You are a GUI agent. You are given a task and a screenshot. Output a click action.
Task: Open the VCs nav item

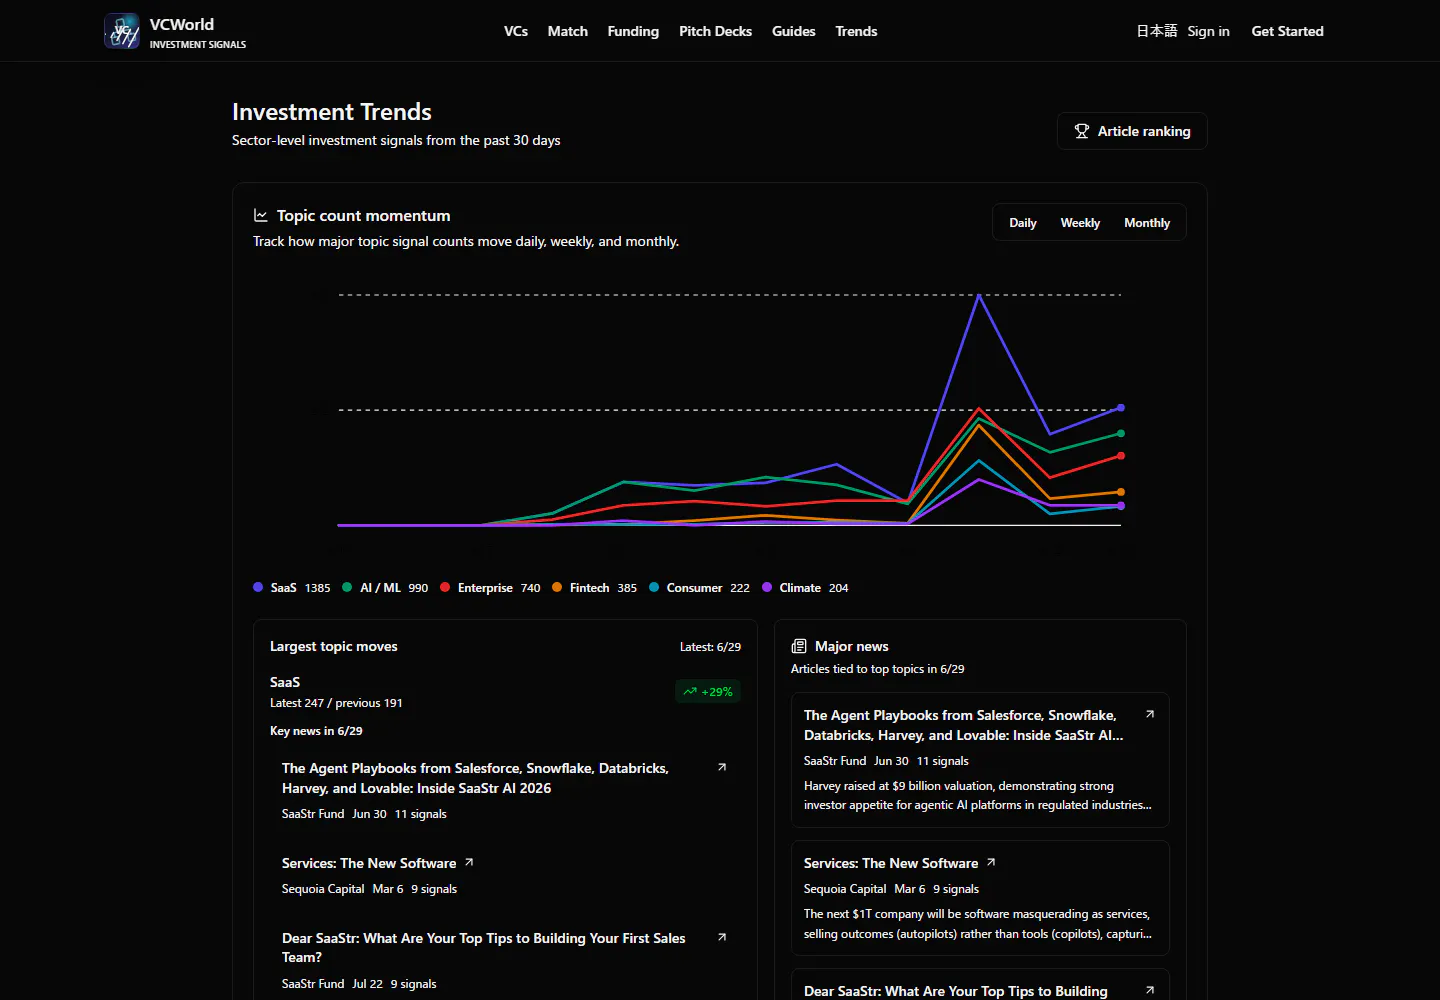[x=516, y=31]
